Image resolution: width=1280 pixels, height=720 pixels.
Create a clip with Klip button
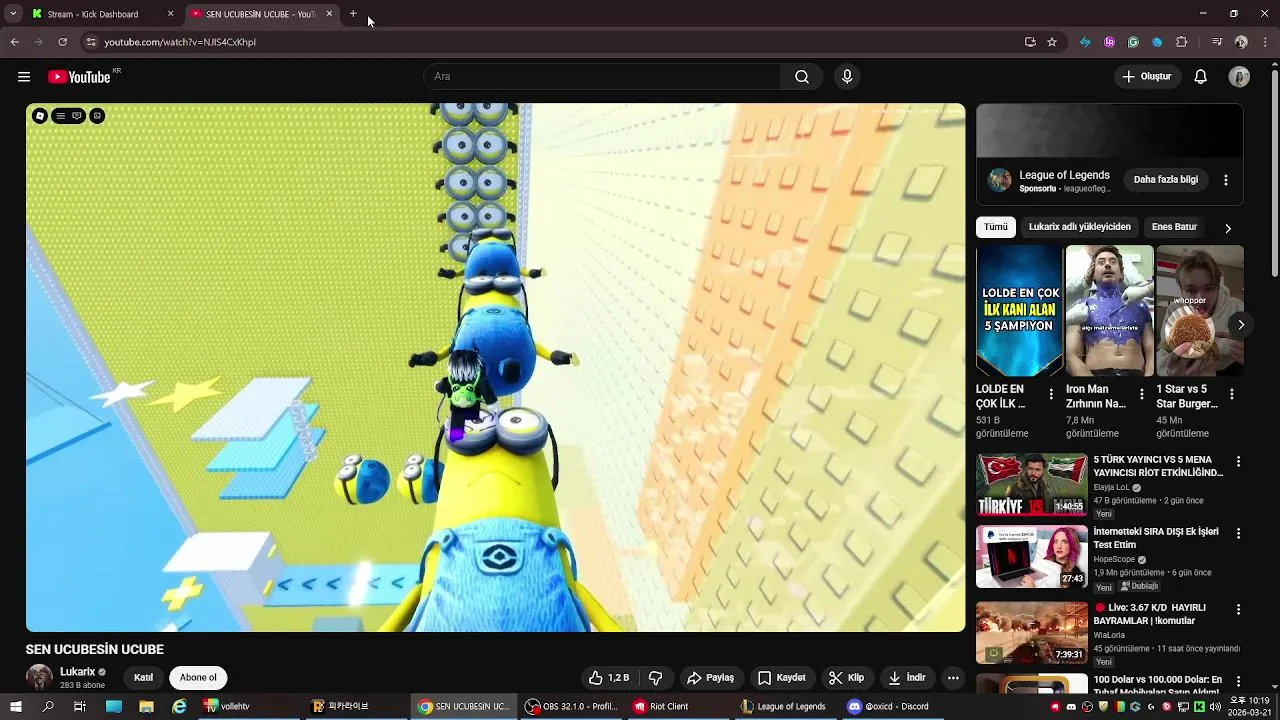pos(846,678)
